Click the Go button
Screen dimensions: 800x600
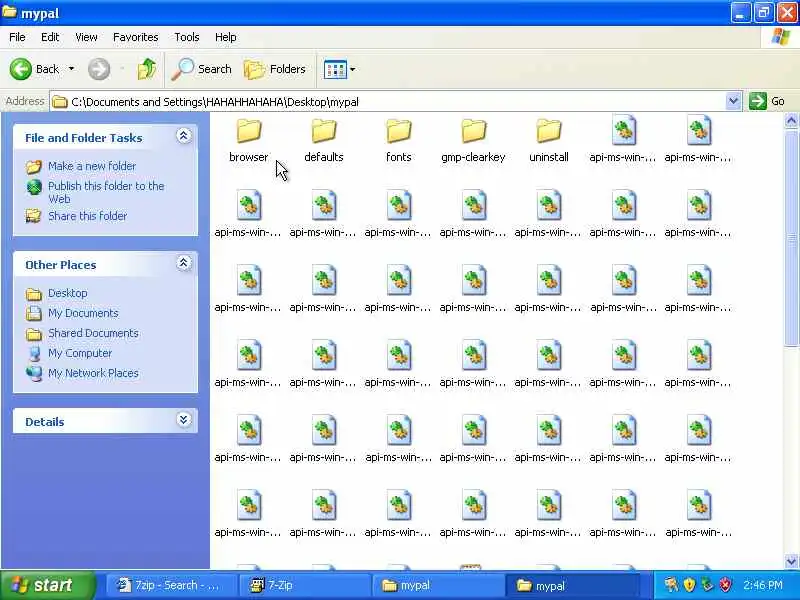pos(767,101)
